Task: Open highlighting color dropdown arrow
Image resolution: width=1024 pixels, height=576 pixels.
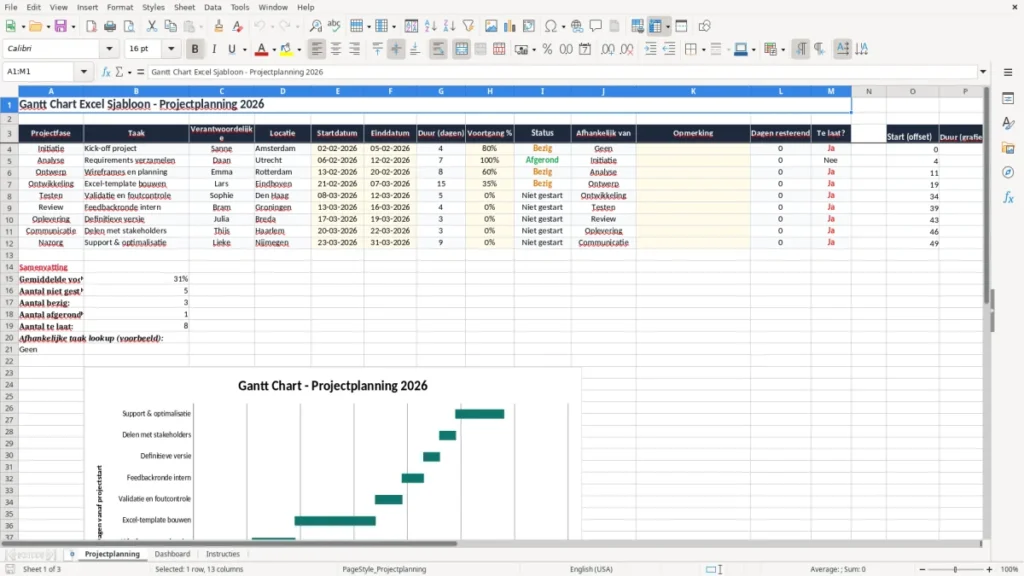Action: pyautogui.click(x=299, y=50)
